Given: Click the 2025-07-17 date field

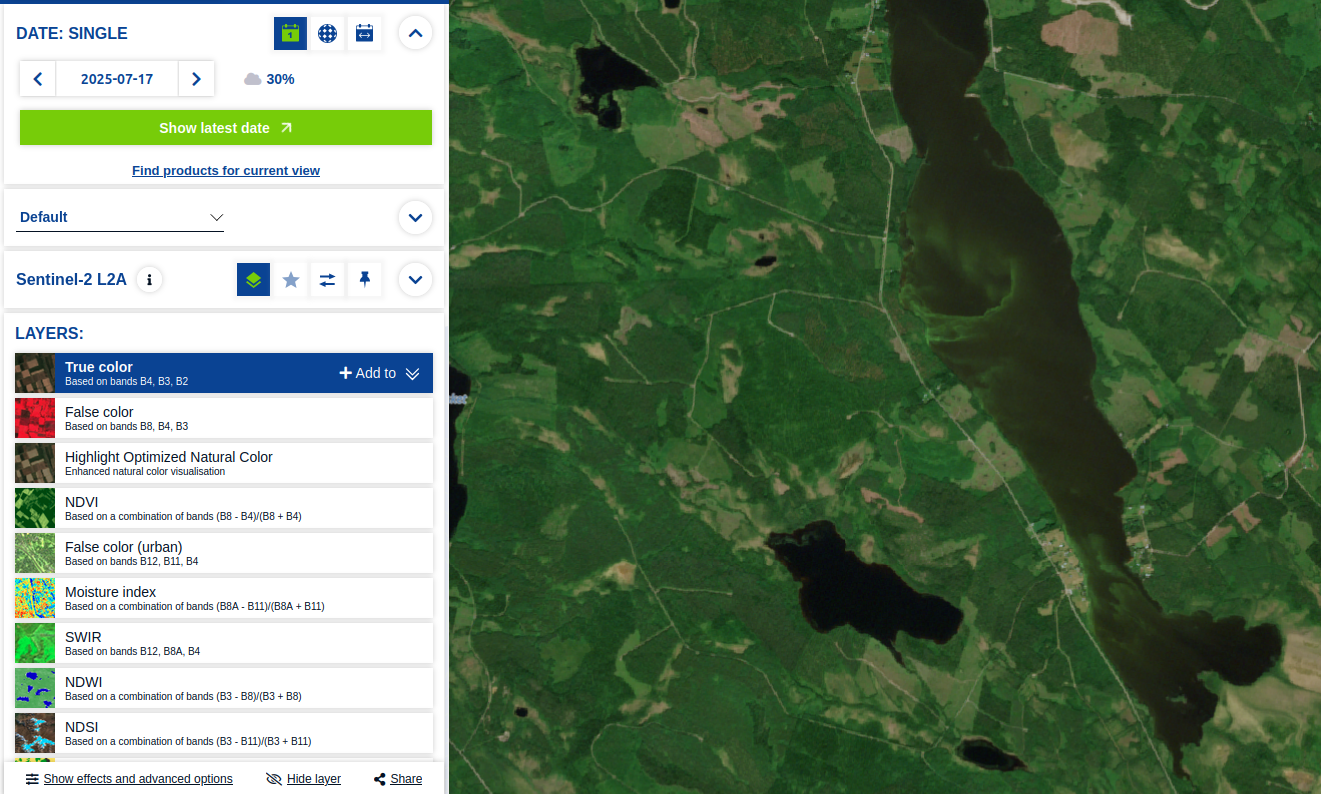Looking at the screenshot, I should [117, 79].
